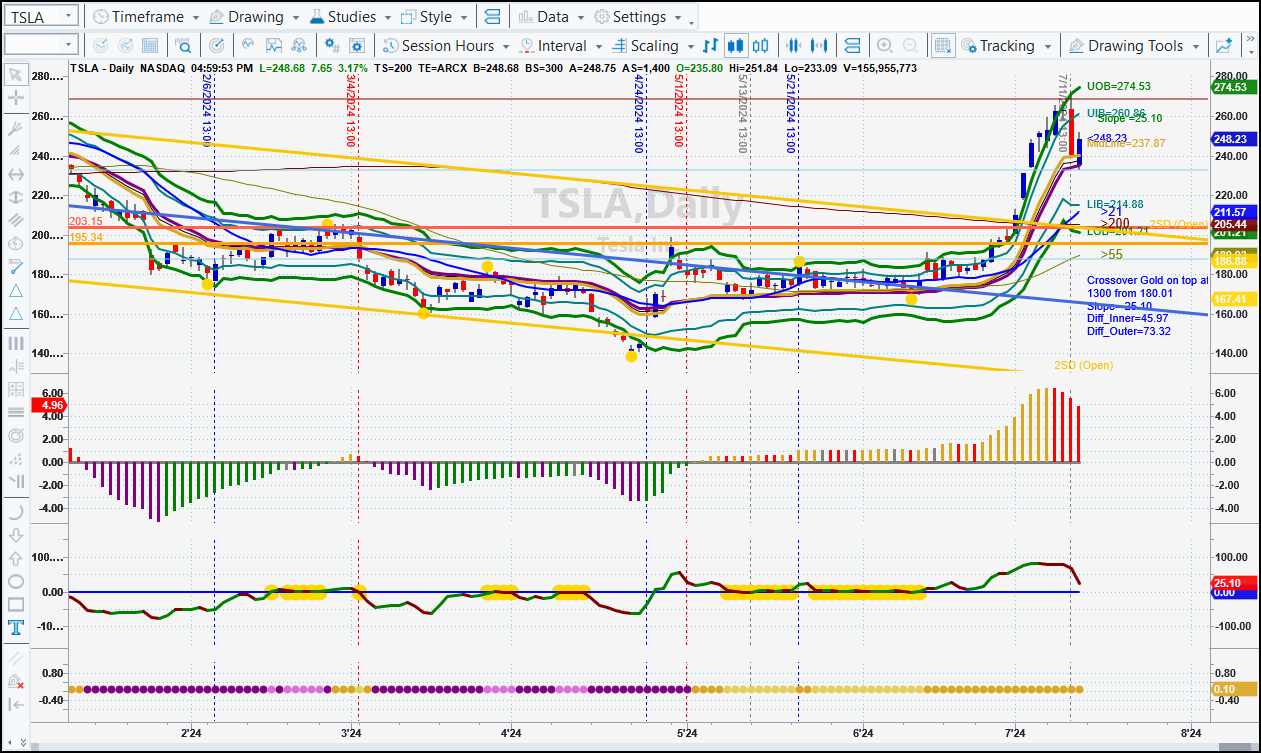Click the stacked panels icon beside Scaling tools
1261x753 pixels.
pos(852,46)
